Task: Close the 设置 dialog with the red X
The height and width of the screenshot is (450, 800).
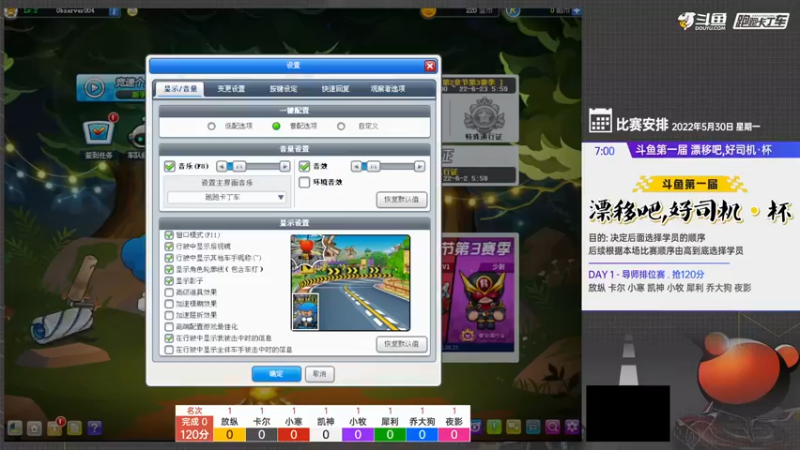Action: [430, 66]
